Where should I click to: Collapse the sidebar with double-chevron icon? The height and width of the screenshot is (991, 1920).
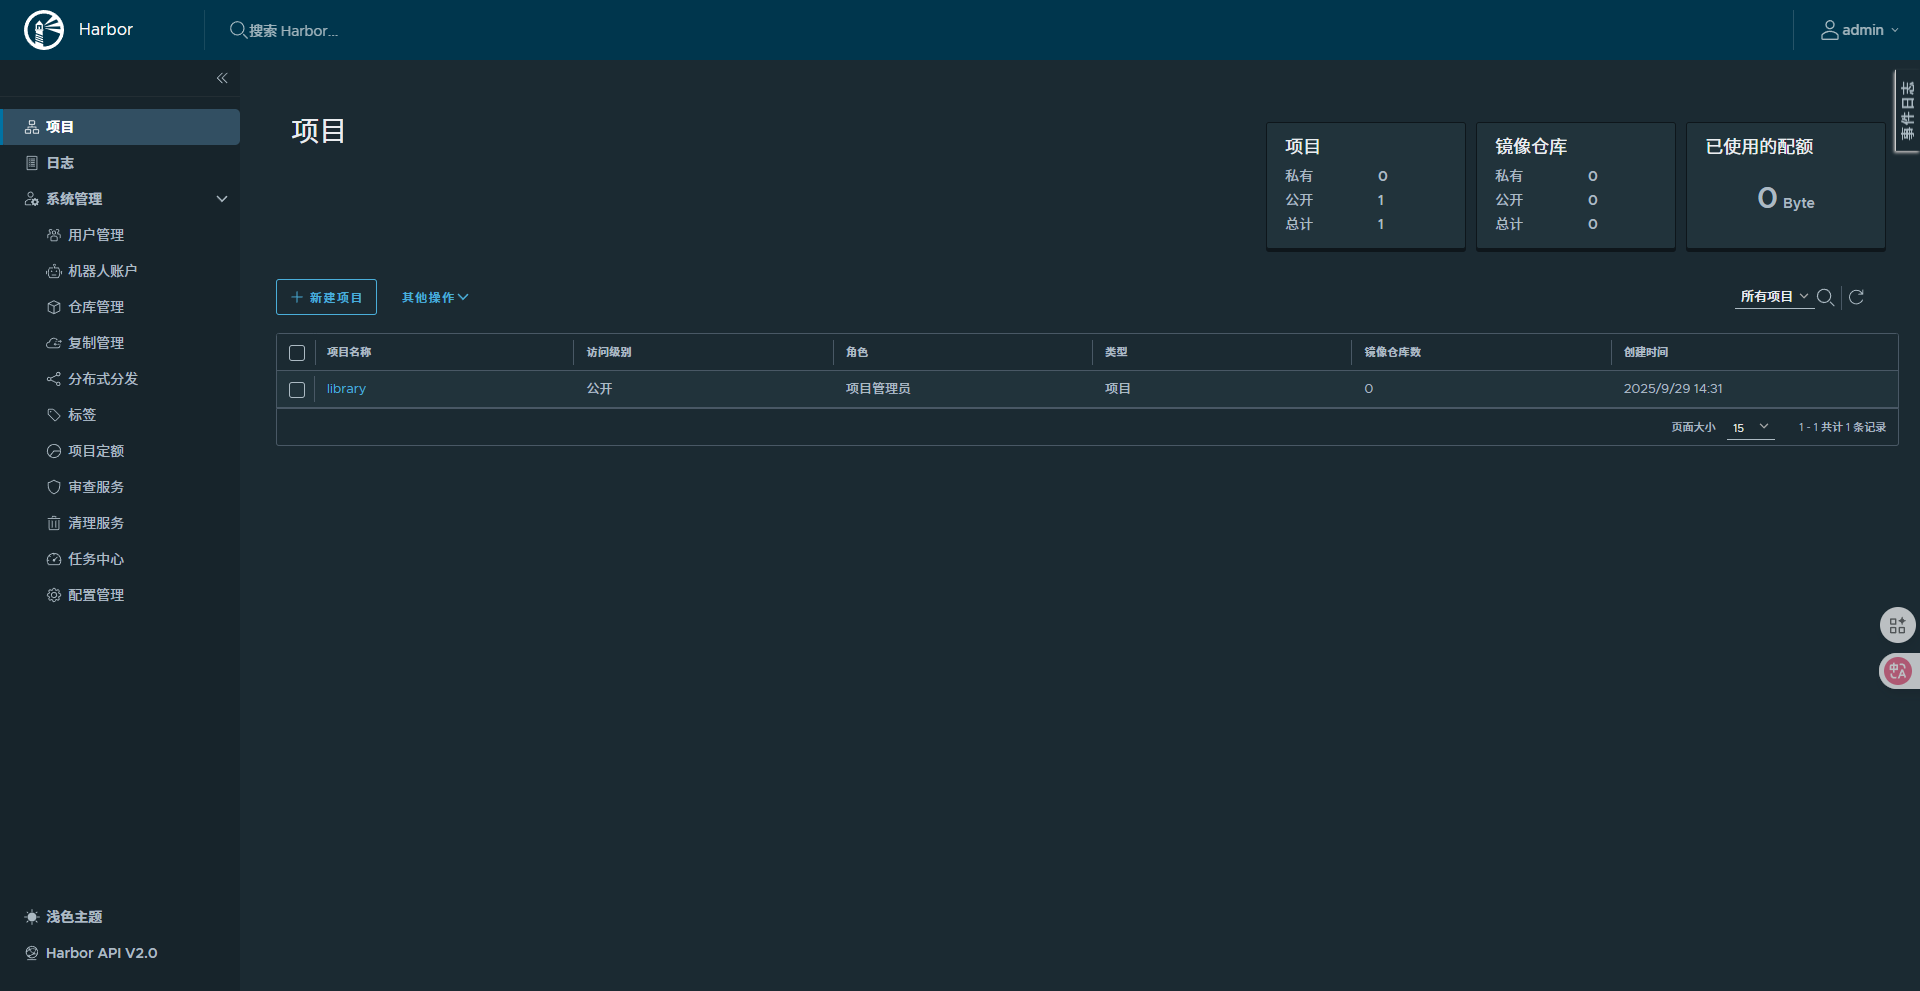(222, 78)
